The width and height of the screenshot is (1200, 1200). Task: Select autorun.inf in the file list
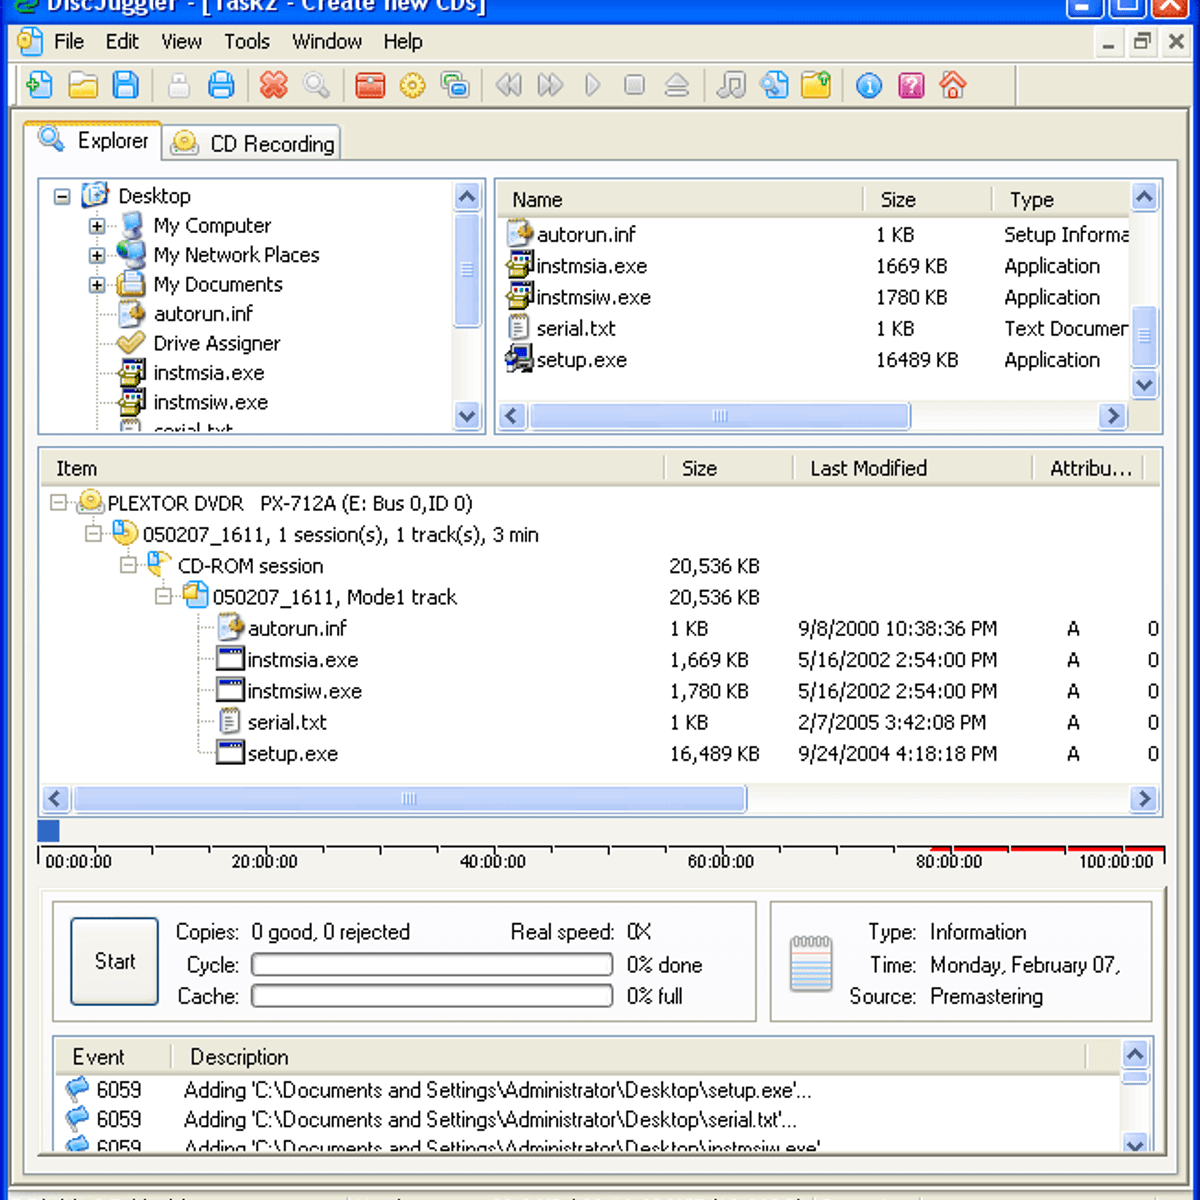coord(586,235)
